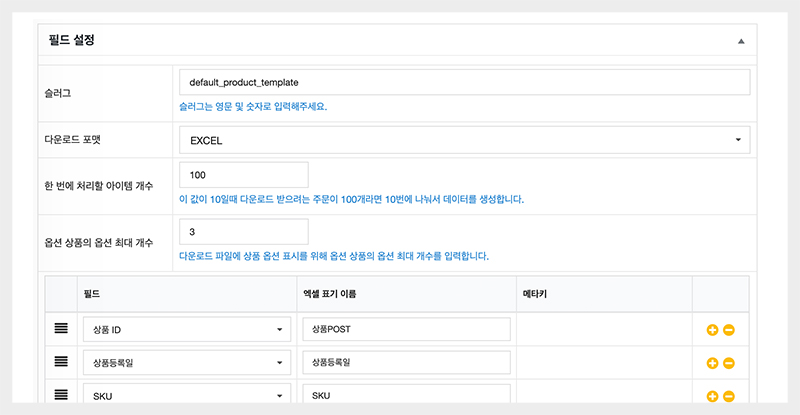
Task: Add a row after the 상품등록일 field
Action: (x=712, y=363)
